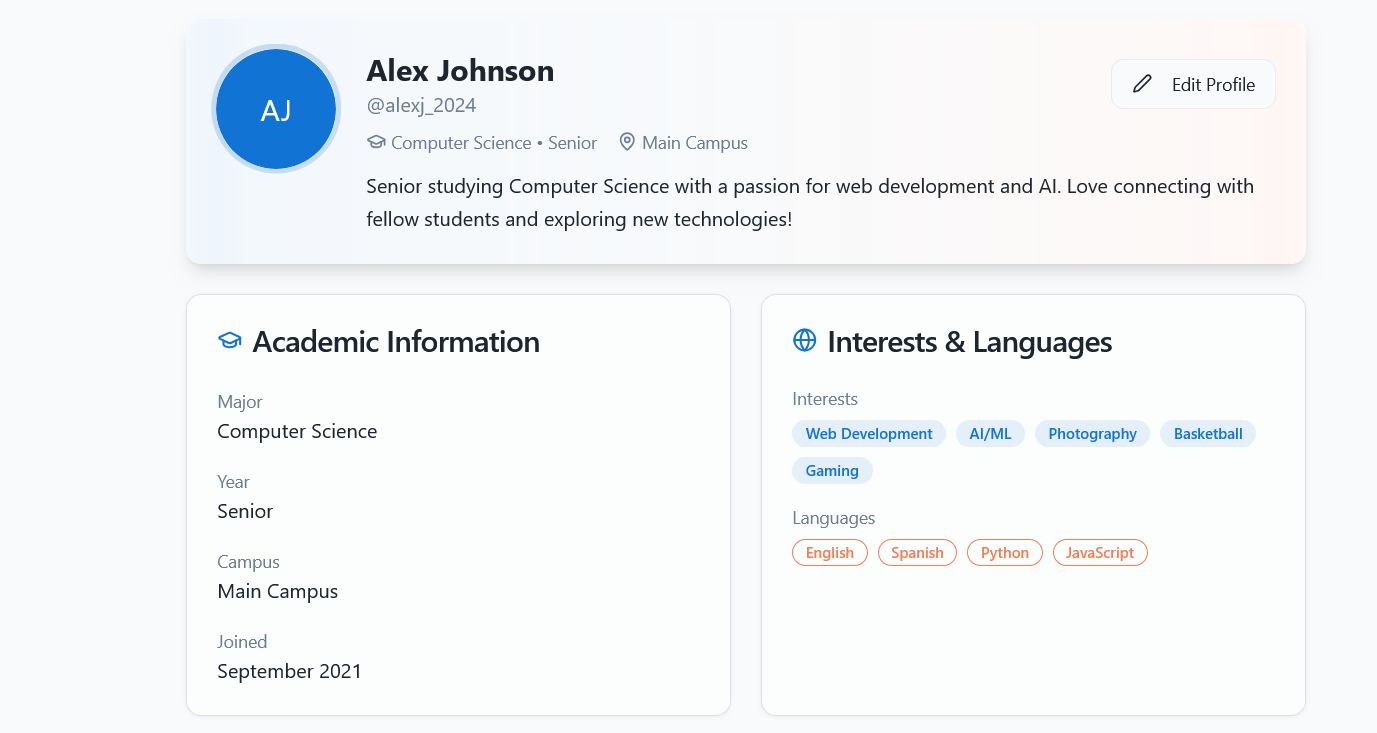
Task: Click the Spanish language chip
Action: pyautogui.click(x=917, y=553)
